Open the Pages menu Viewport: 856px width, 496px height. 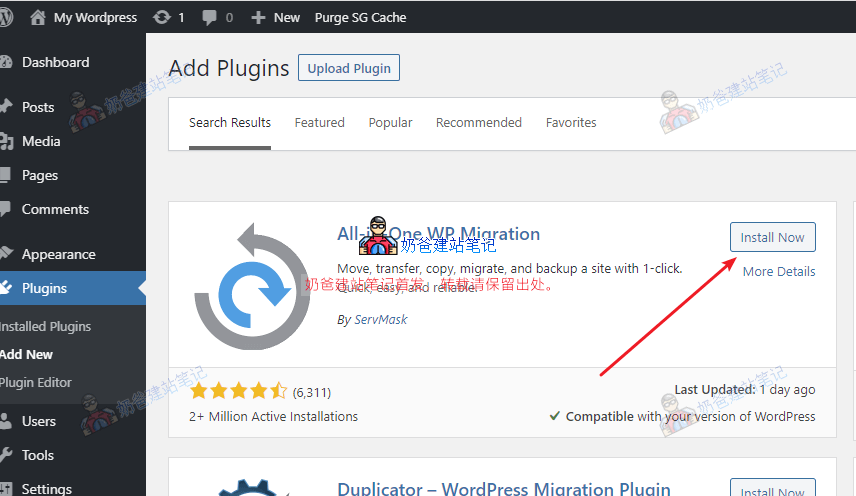40,175
